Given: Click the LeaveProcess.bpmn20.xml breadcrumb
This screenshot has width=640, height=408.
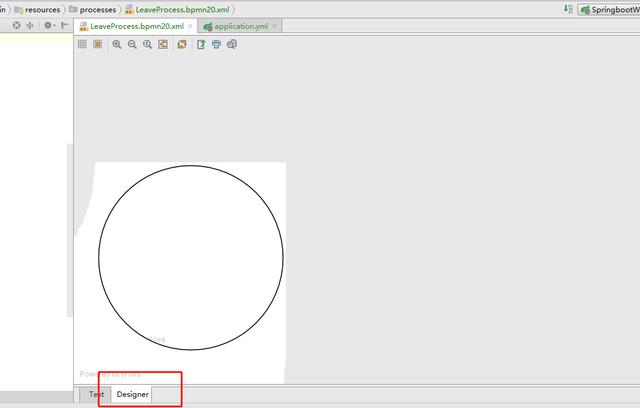Looking at the screenshot, I should (x=177, y=9).
